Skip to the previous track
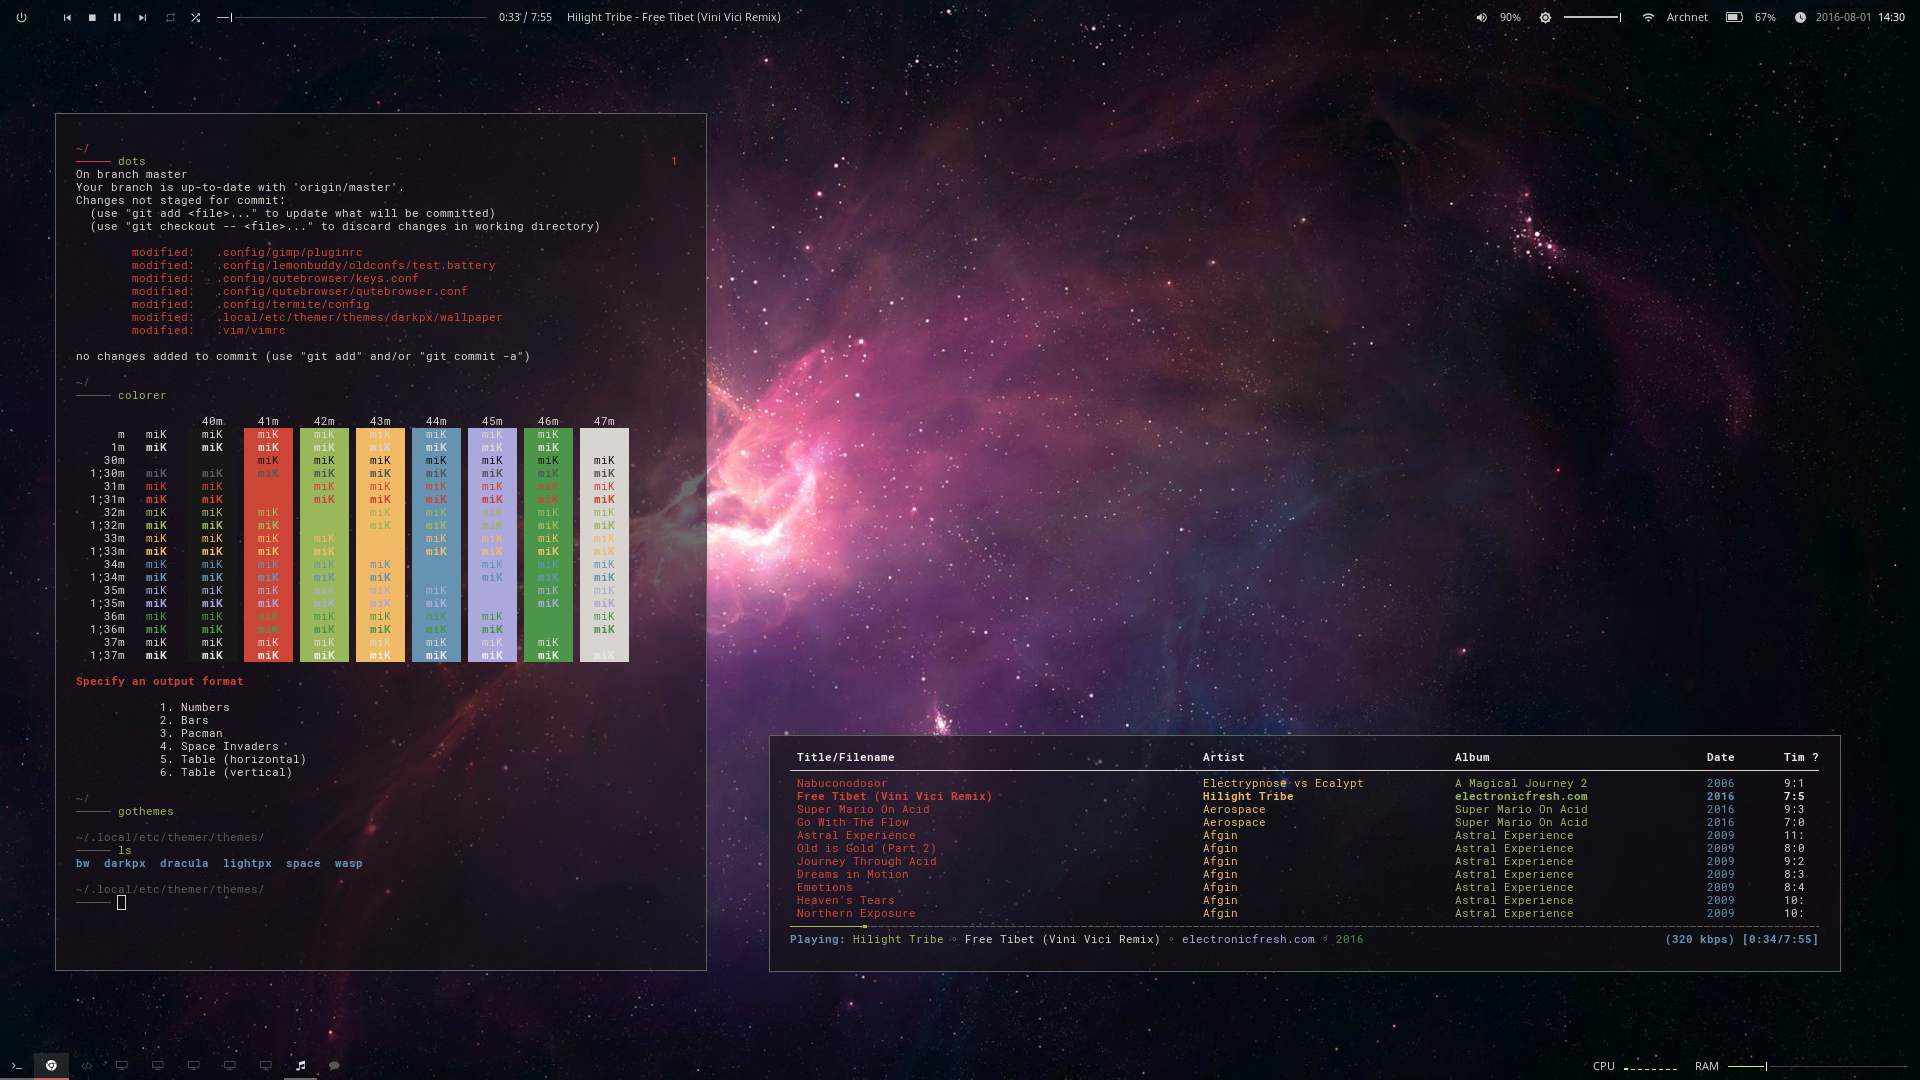Image resolution: width=1920 pixels, height=1080 pixels. click(67, 17)
